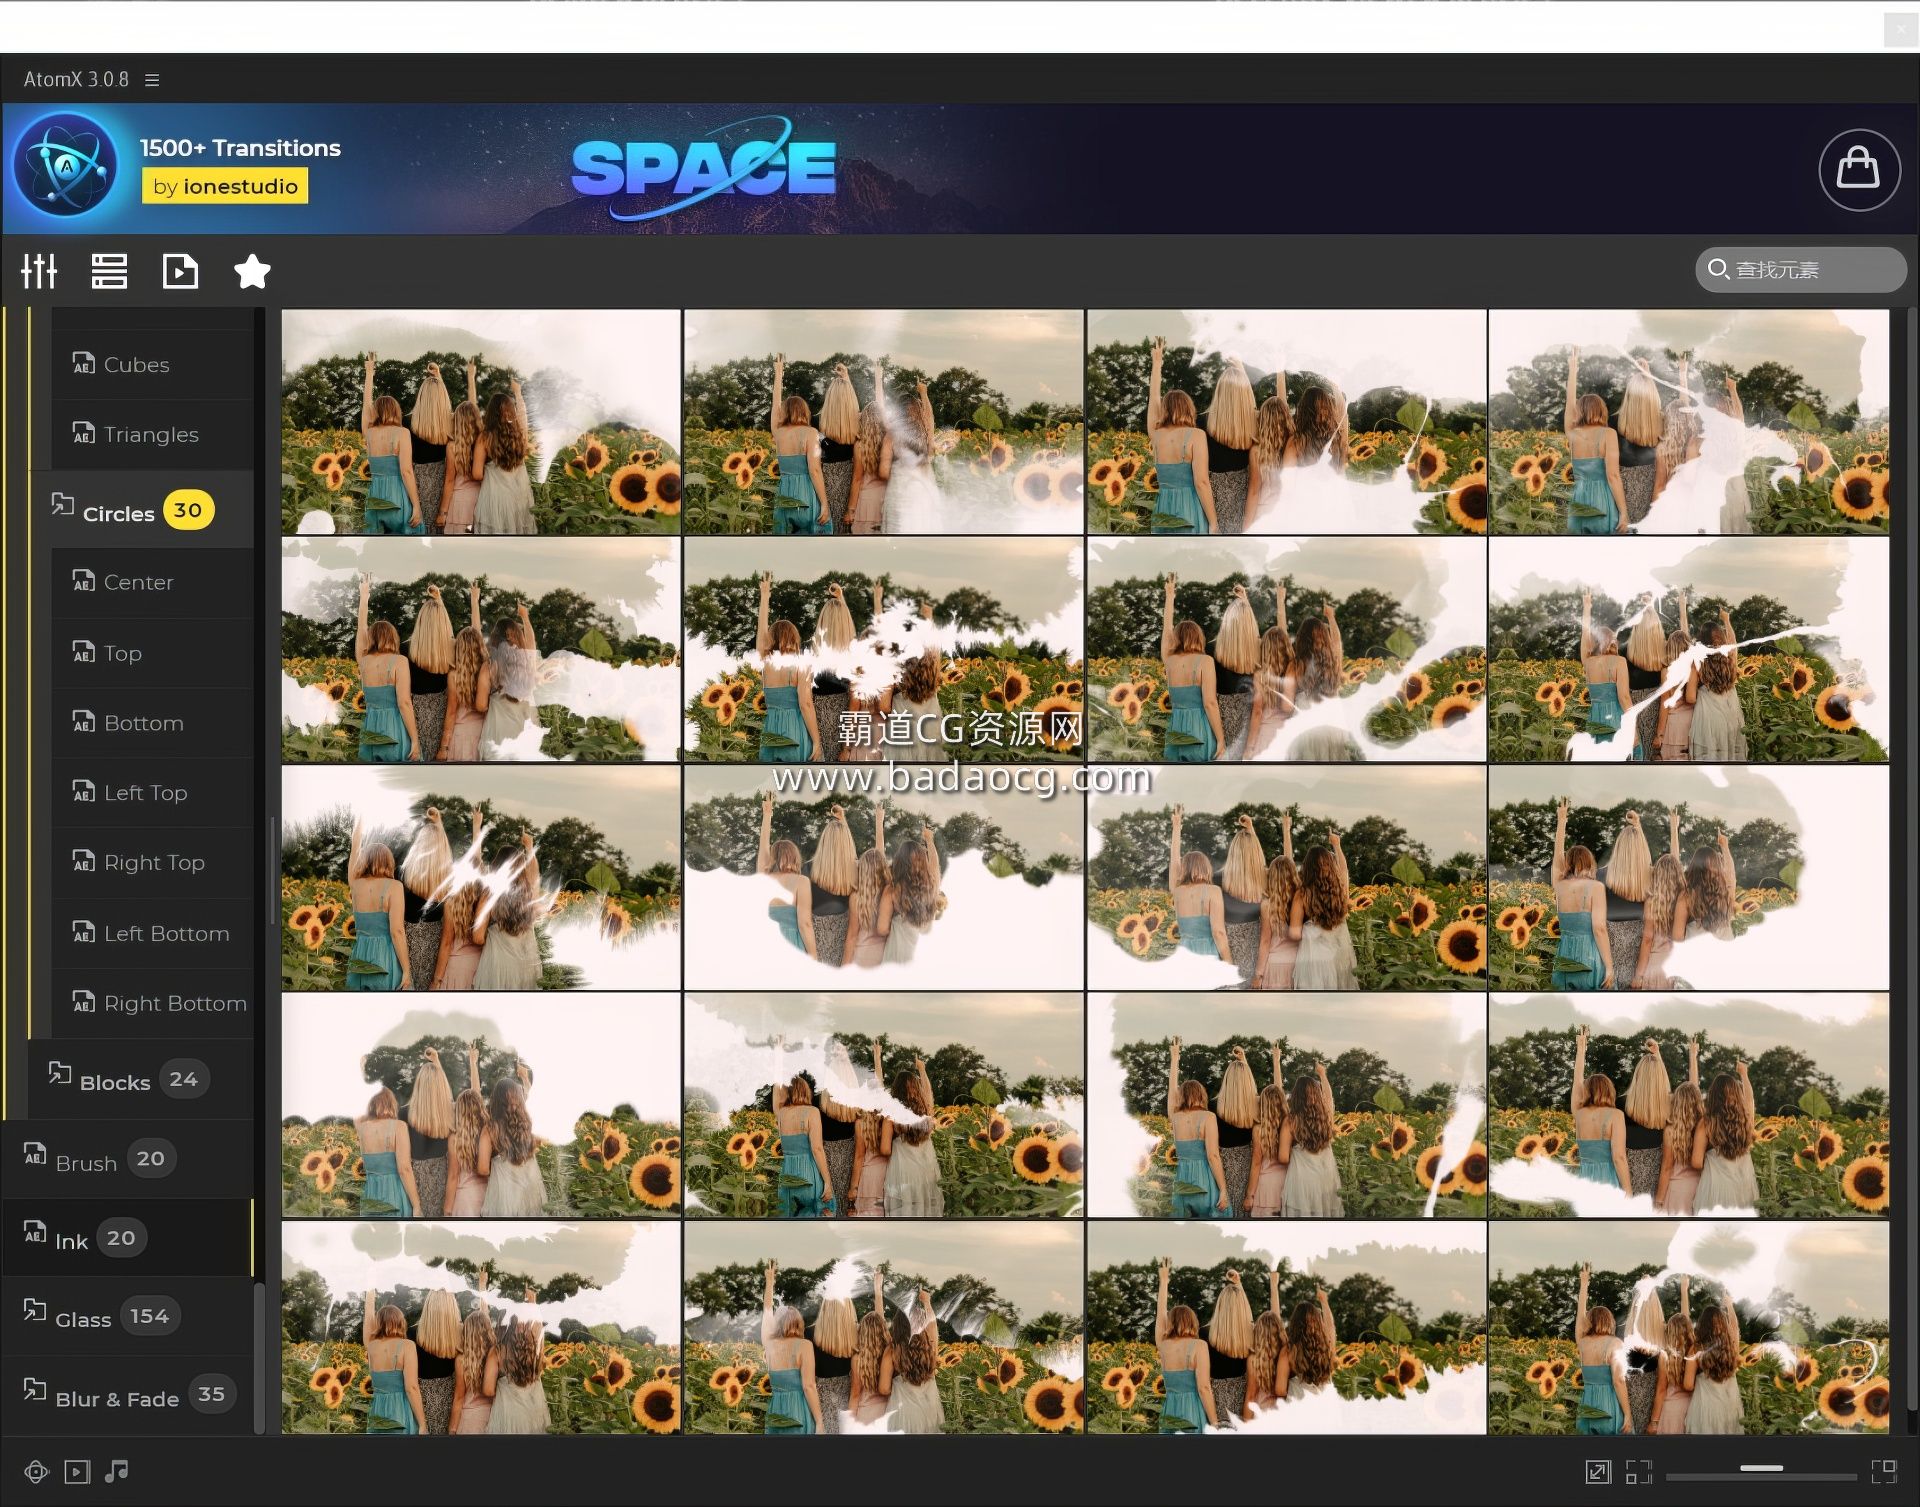Click the diagonal-arrows resize icon
Viewport: 1920px width, 1507px height.
pyautogui.click(x=1598, y=1471)
